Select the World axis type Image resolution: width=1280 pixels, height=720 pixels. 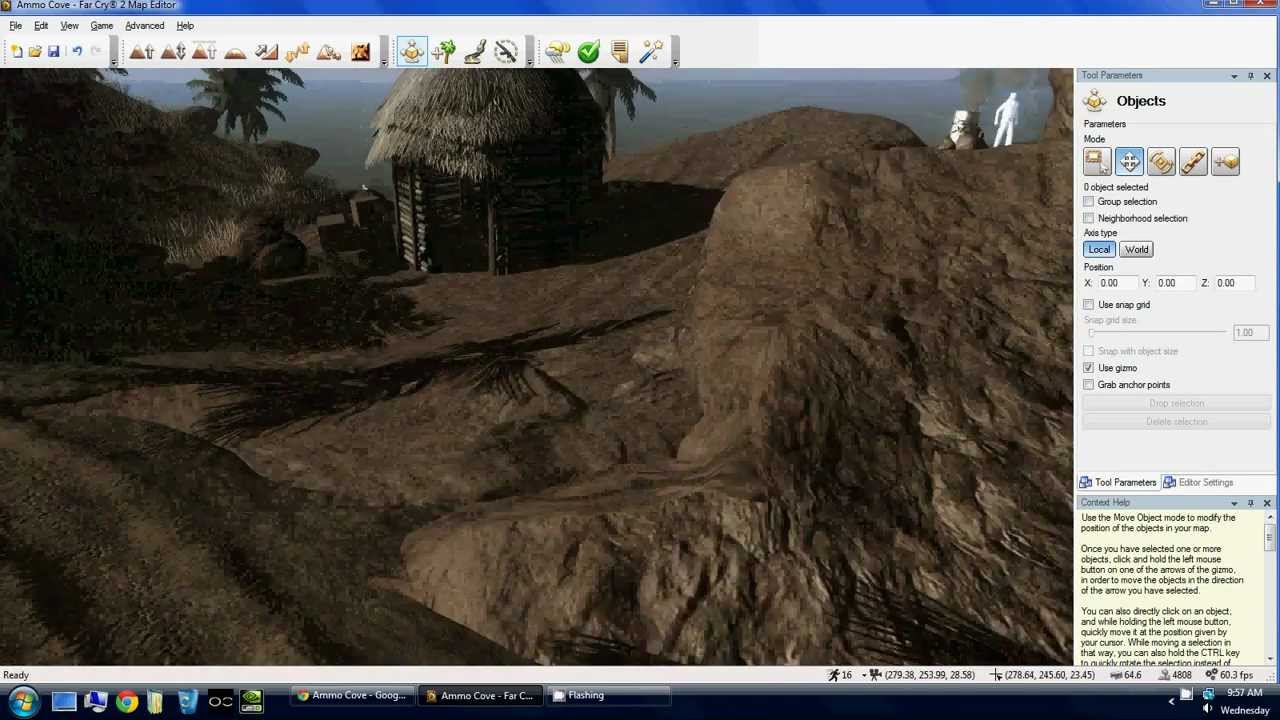pyautogui.click(x=1136, y=250)
